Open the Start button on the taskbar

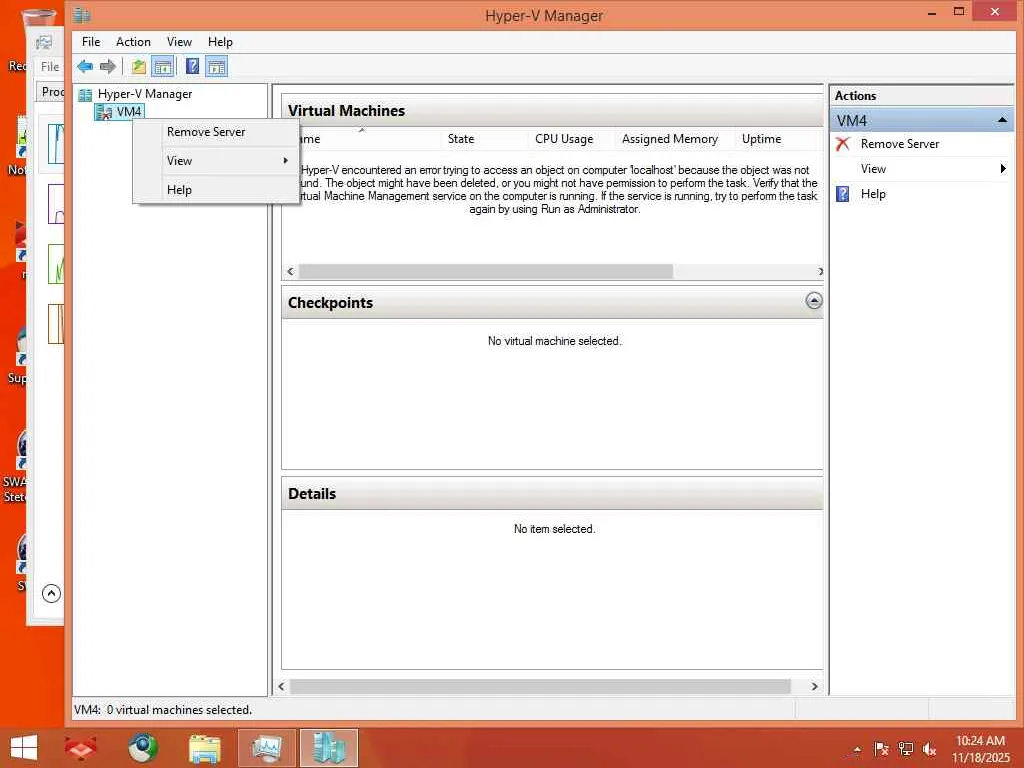(x=24, y=748)
